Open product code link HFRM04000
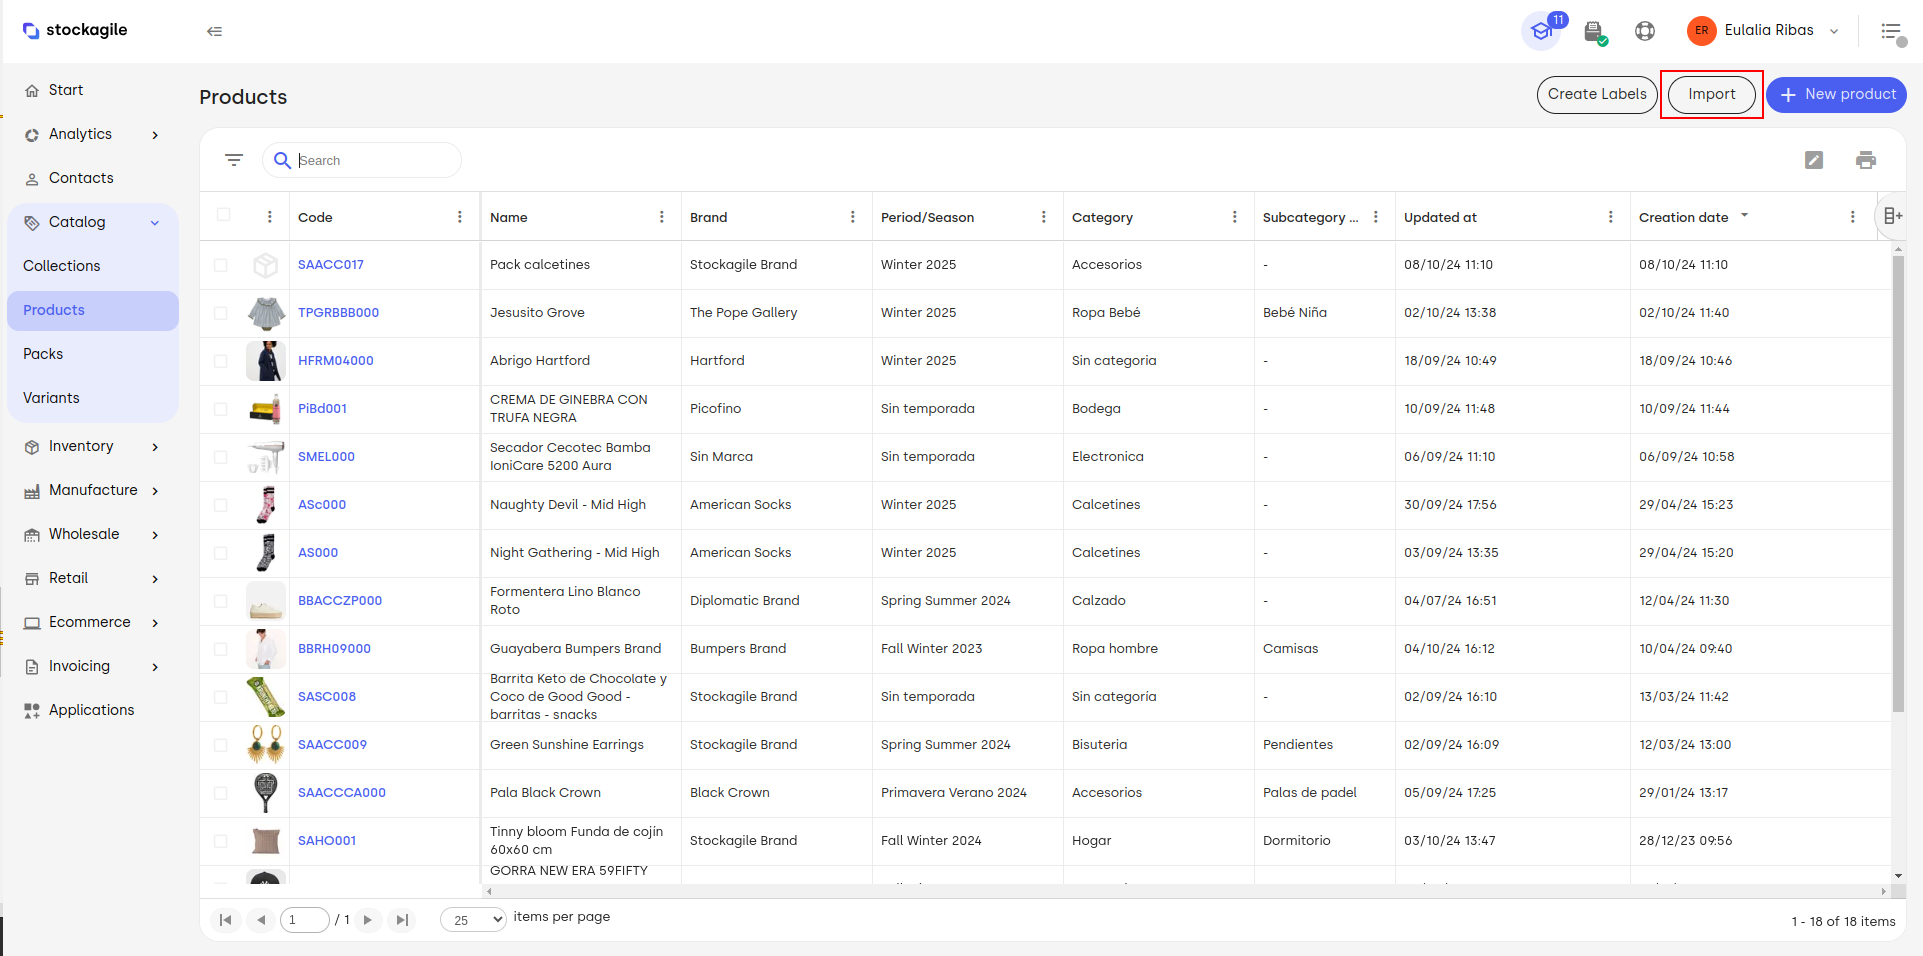The height and width of the screenshot is (956, 1923). 336,361
